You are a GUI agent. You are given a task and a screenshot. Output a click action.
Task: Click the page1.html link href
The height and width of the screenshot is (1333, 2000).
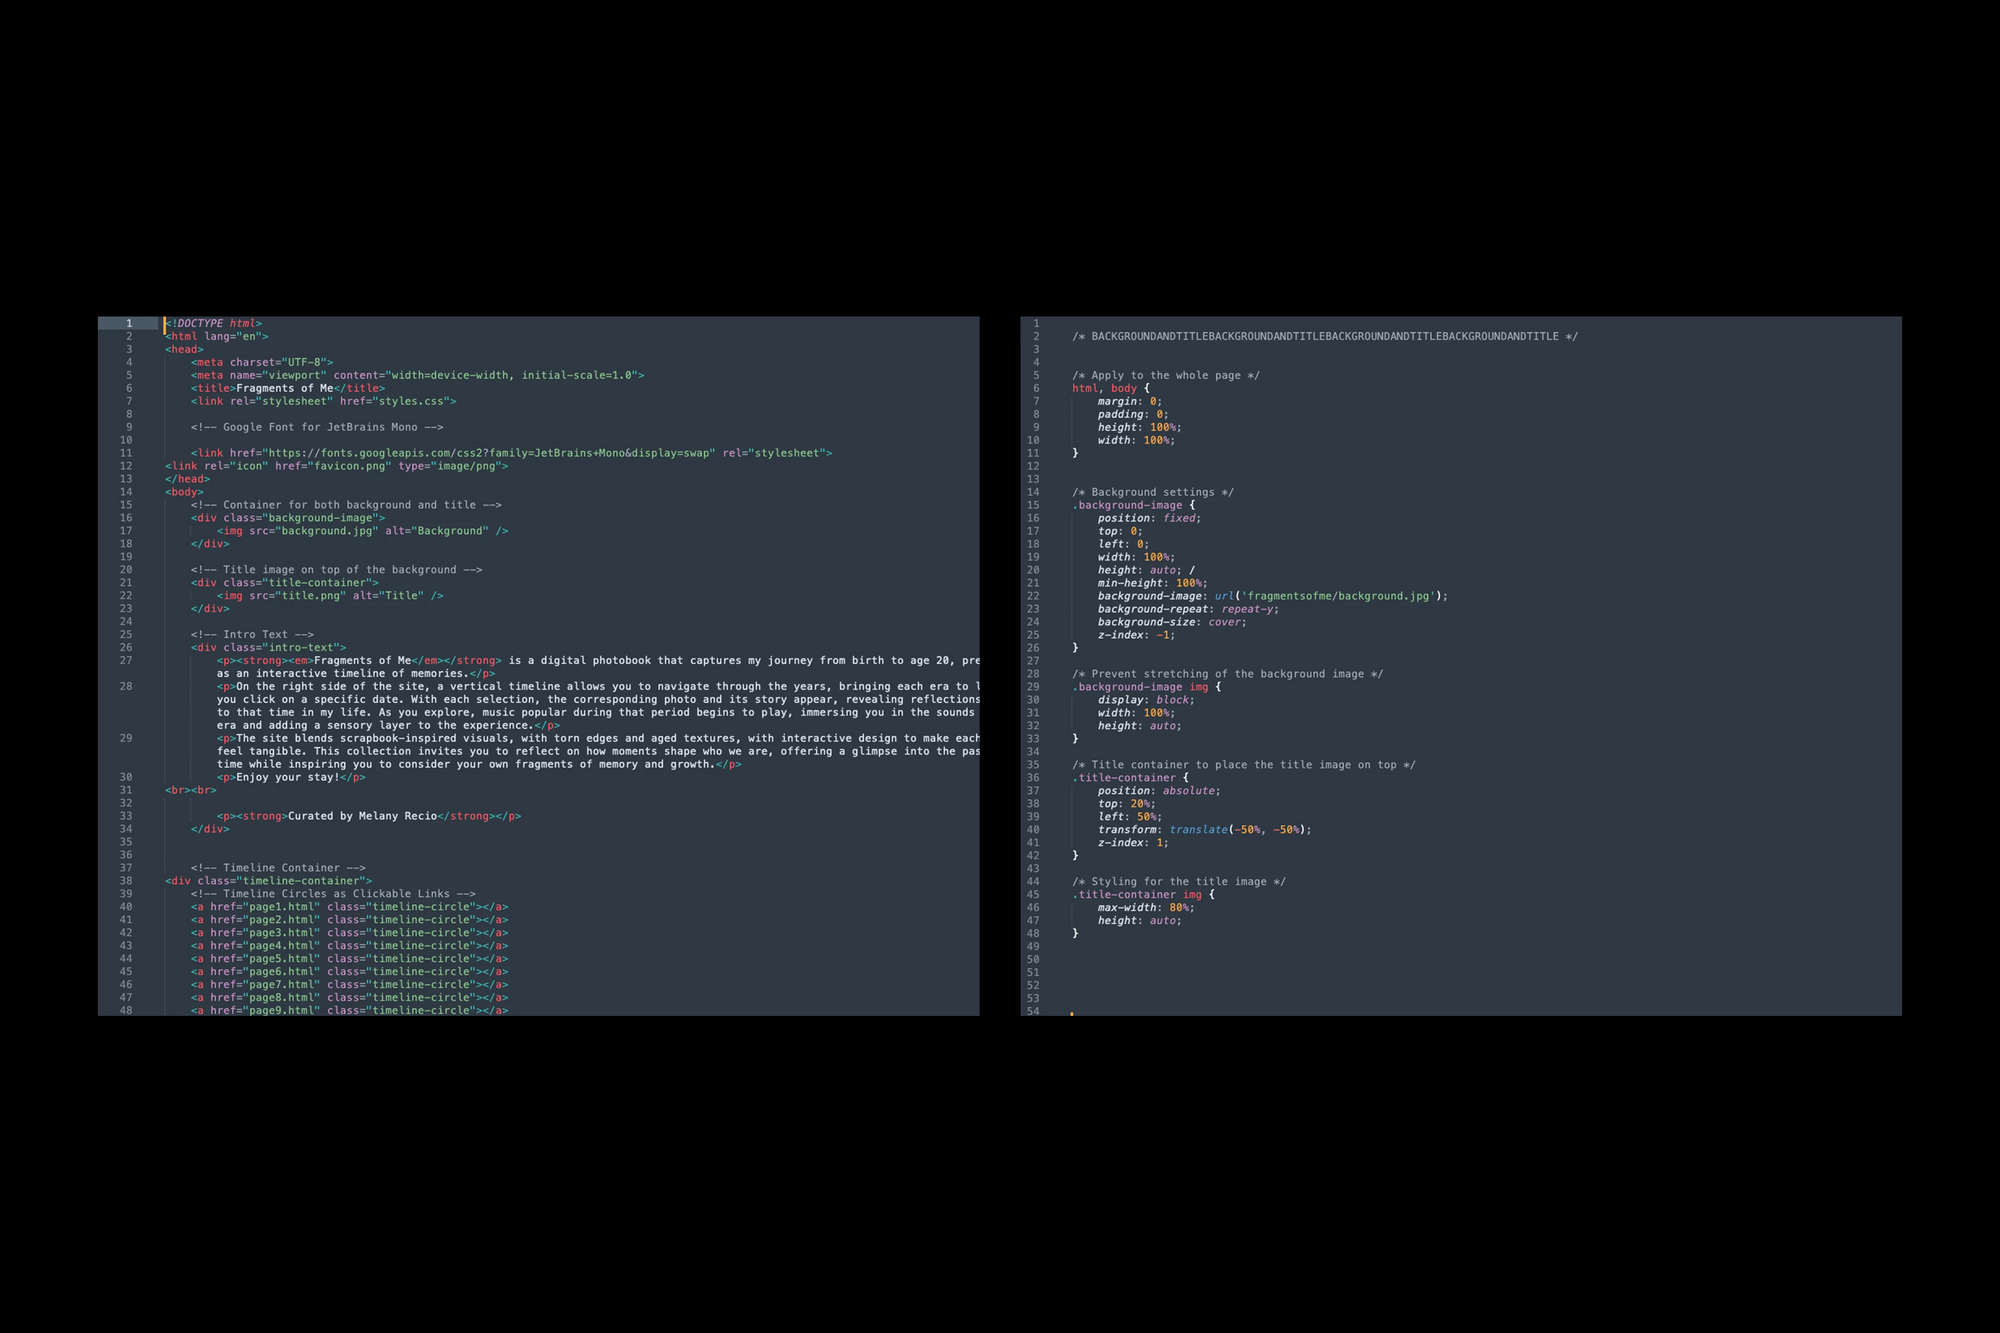[283, 907]
